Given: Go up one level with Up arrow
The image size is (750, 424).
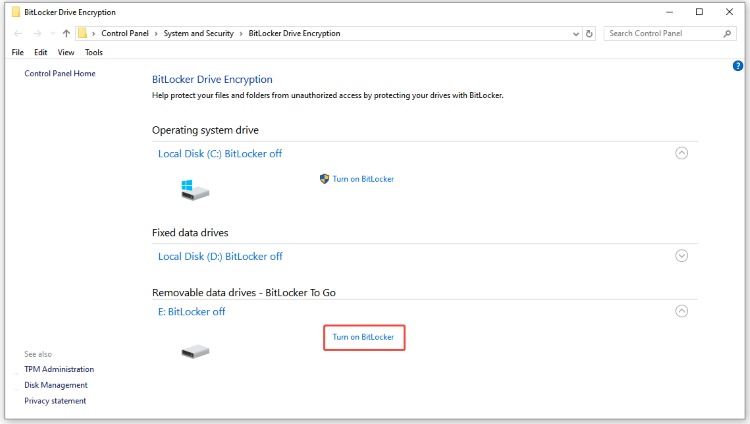Looking at the screenshot, I should (x=66, y=33).
